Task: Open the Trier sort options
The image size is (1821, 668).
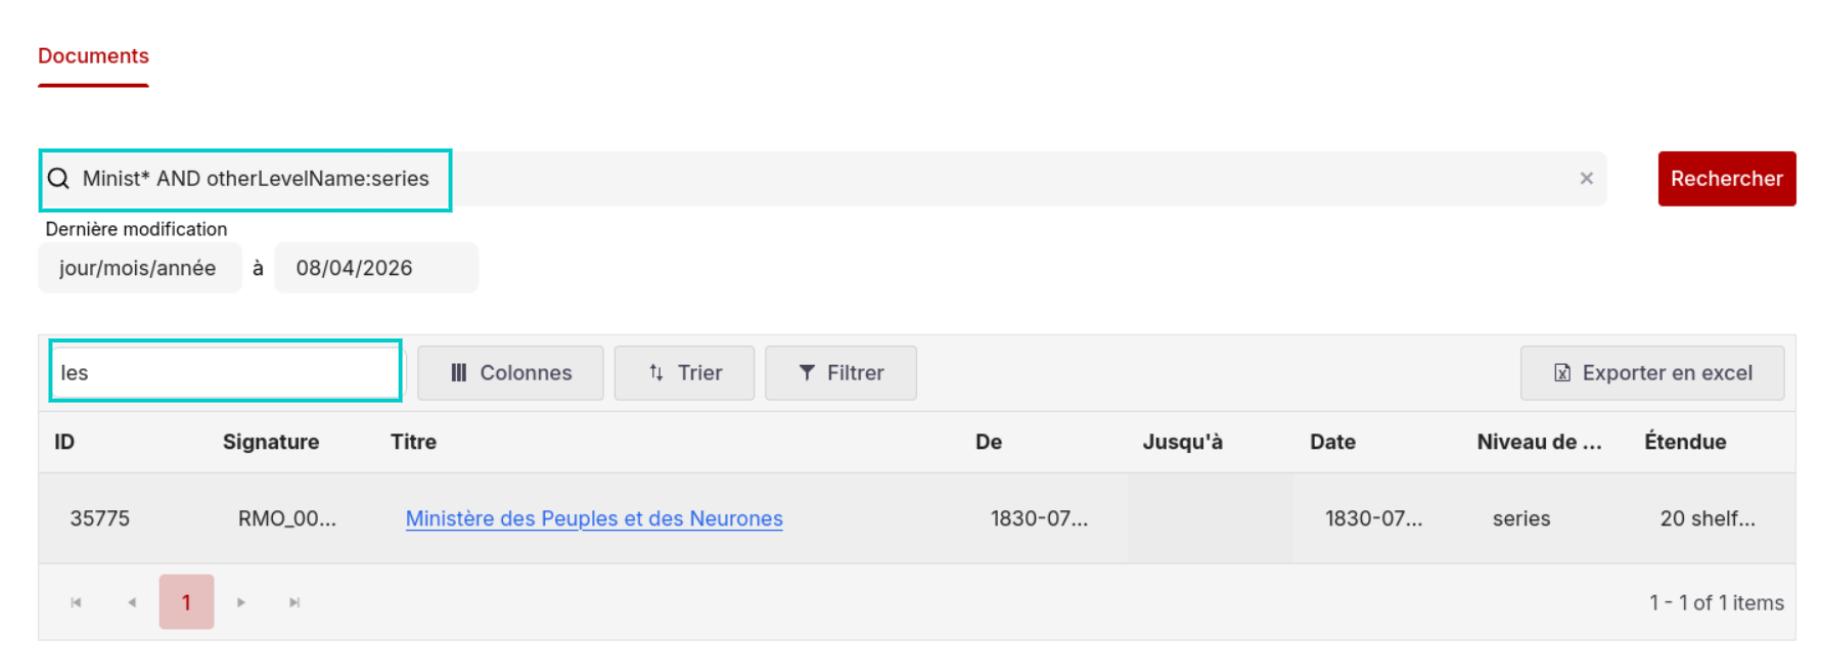Action: click(x=684, y=373)
